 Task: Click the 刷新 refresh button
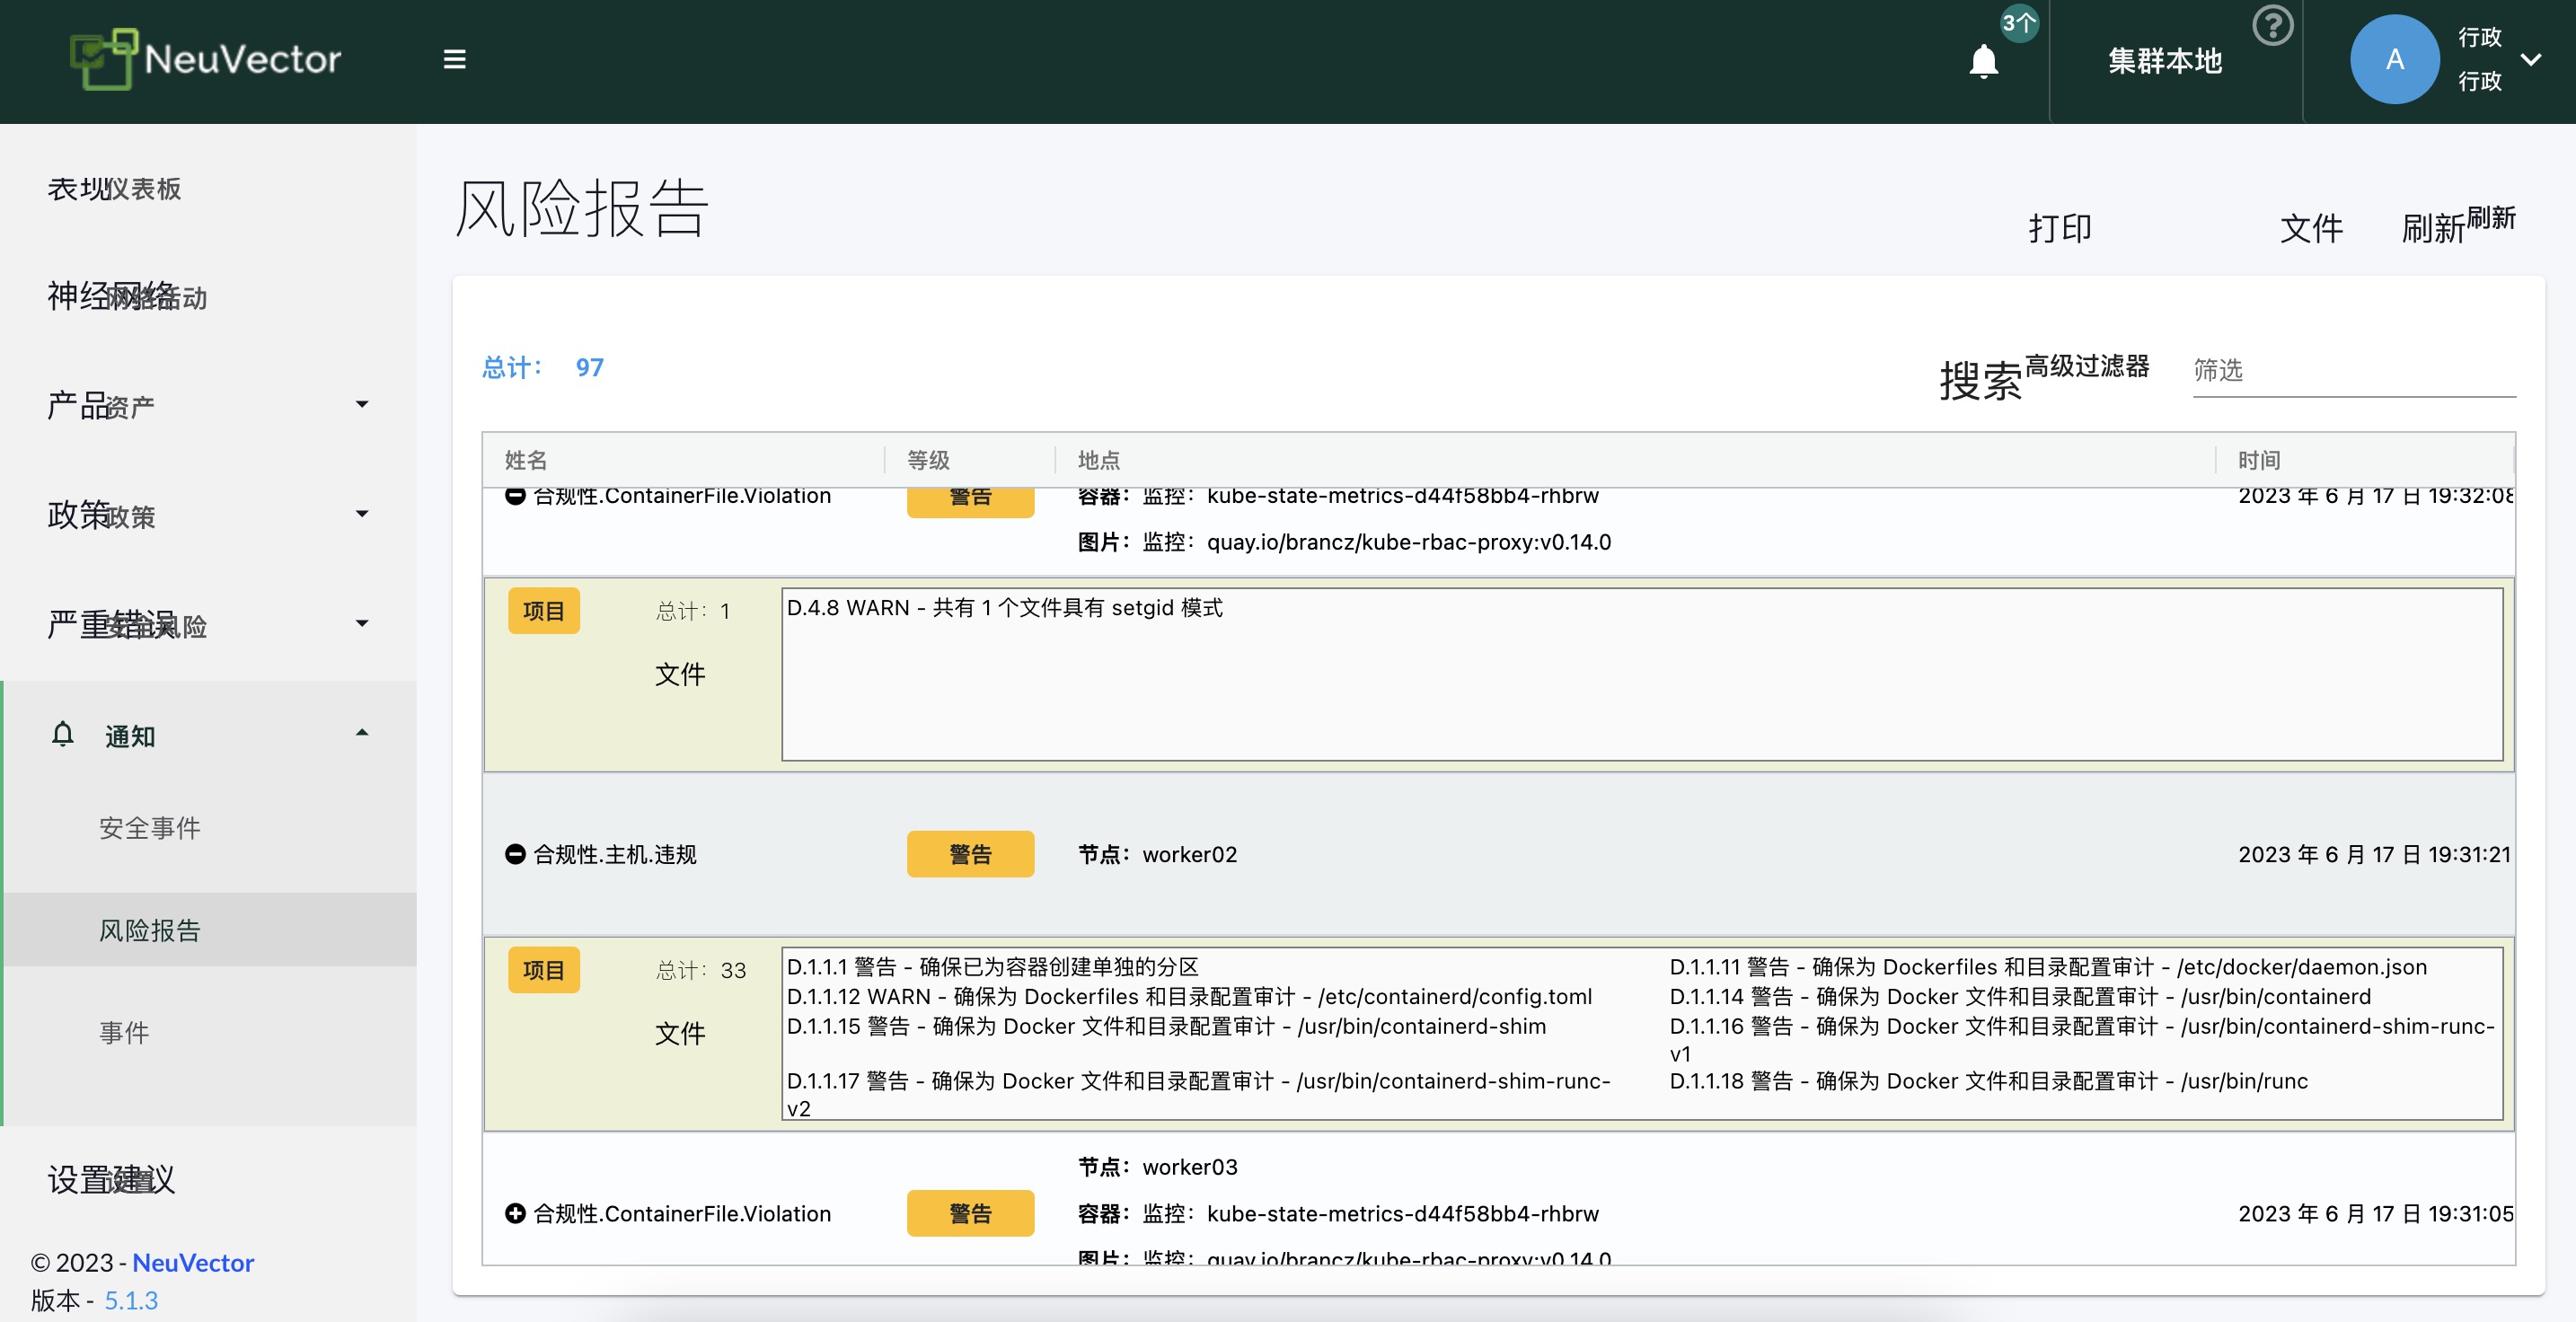(x=2458, y=225)
